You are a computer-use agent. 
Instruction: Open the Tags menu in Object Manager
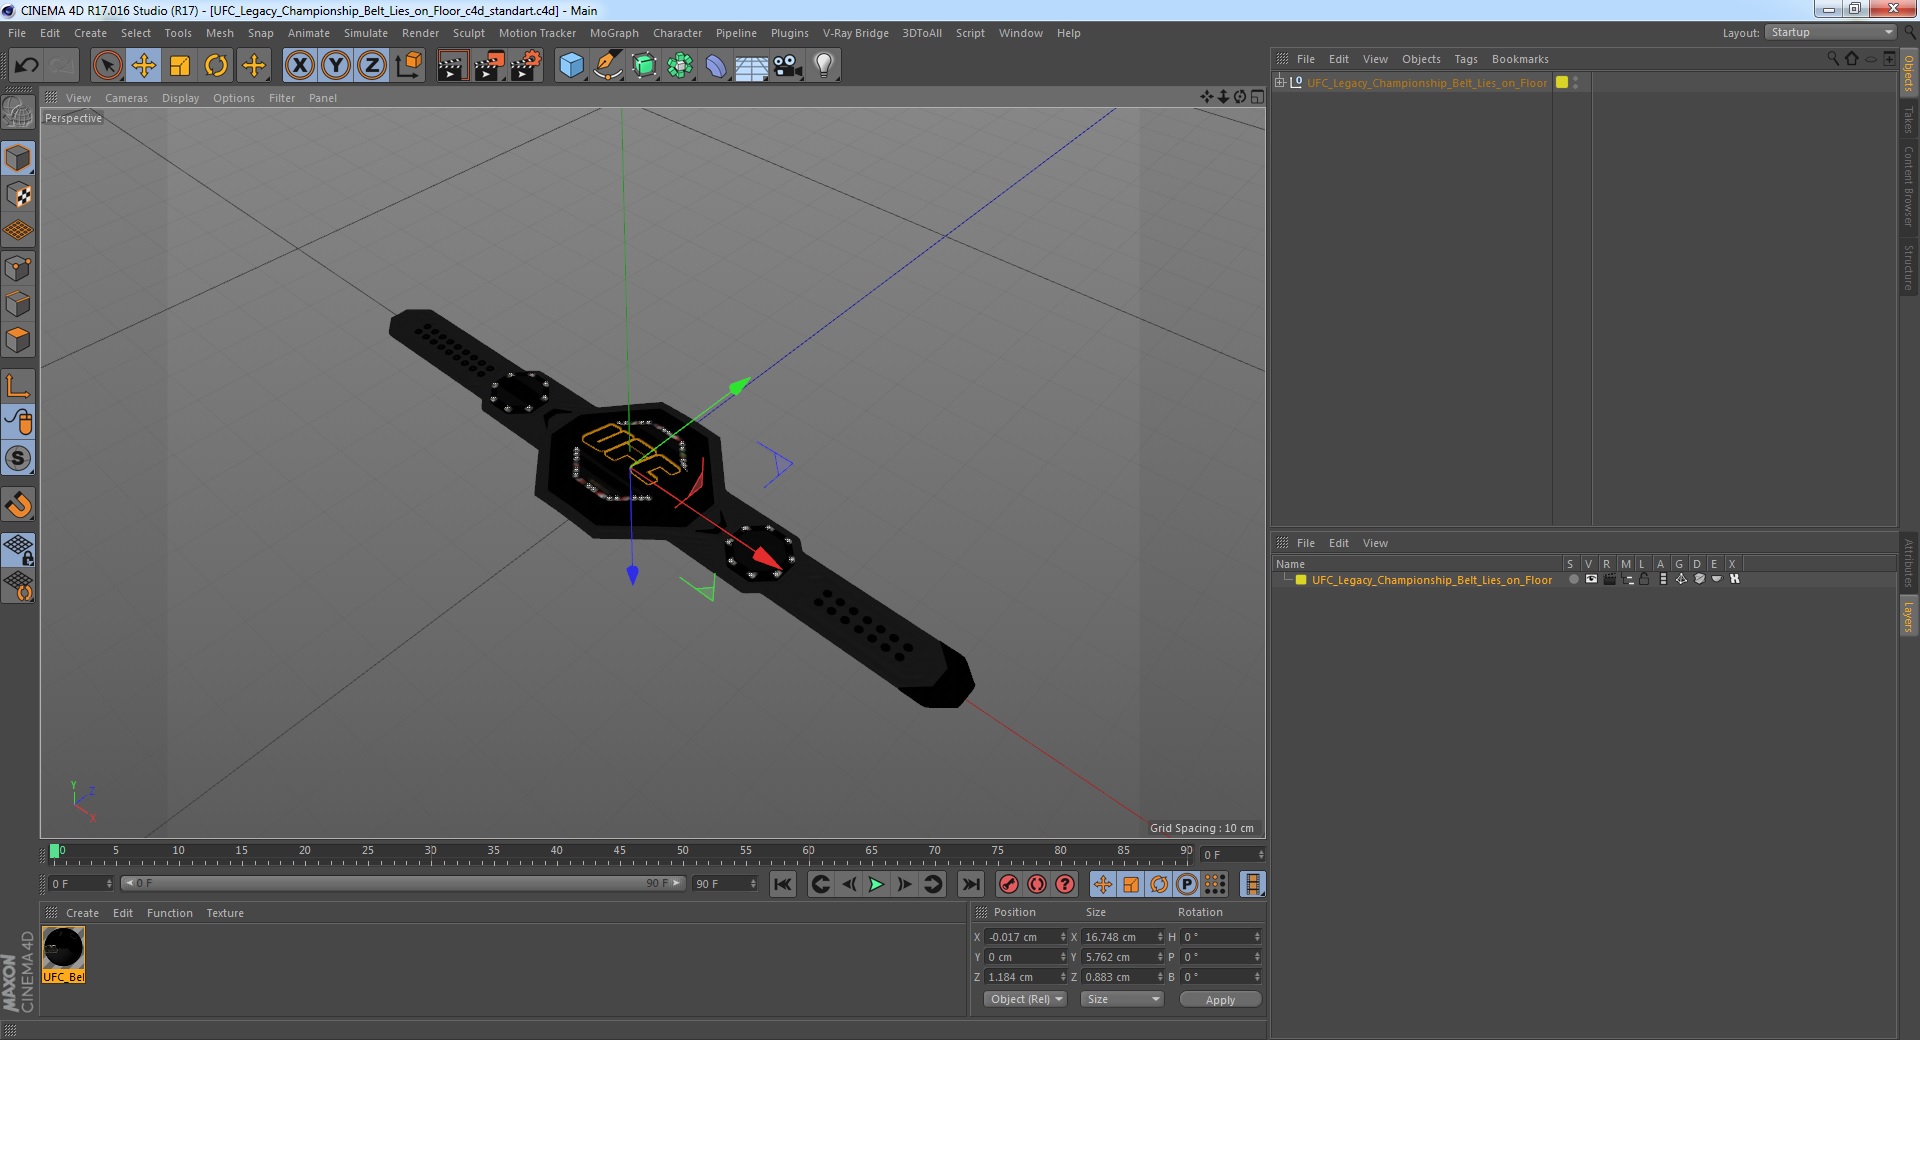tap(1465, 59)
